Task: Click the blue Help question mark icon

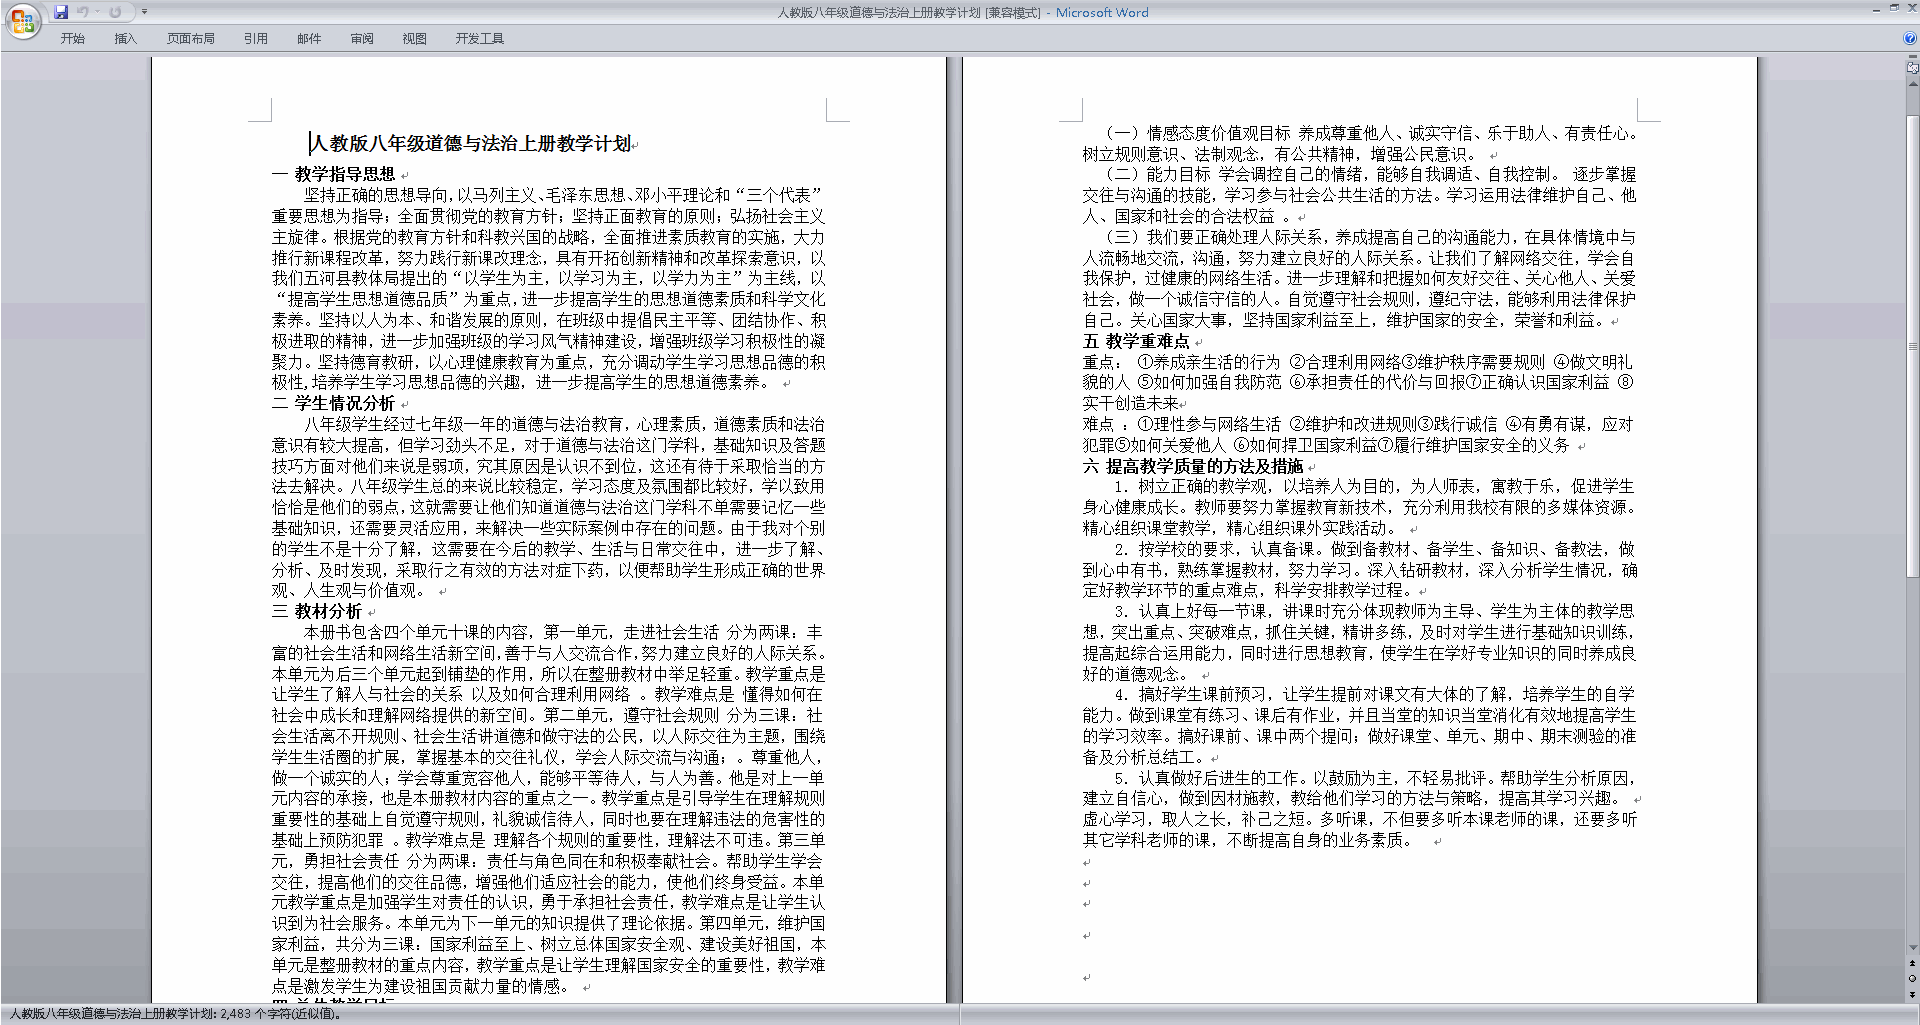Action: point(1910,38)
